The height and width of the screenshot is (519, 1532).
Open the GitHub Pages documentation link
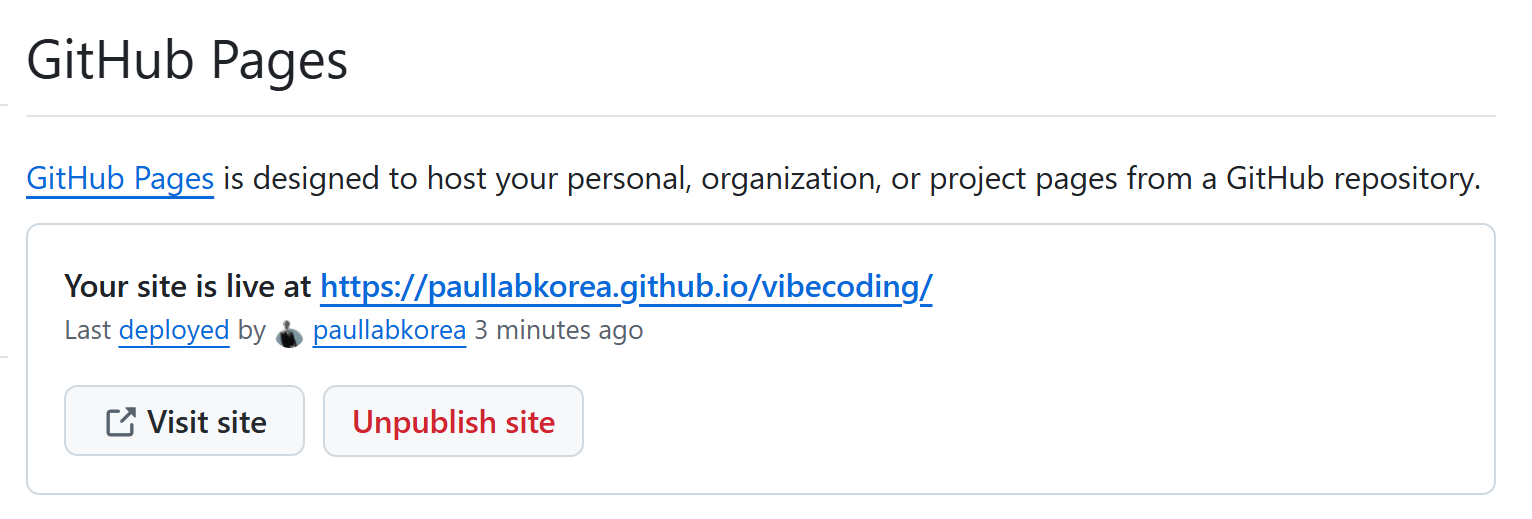click(120, 179)
